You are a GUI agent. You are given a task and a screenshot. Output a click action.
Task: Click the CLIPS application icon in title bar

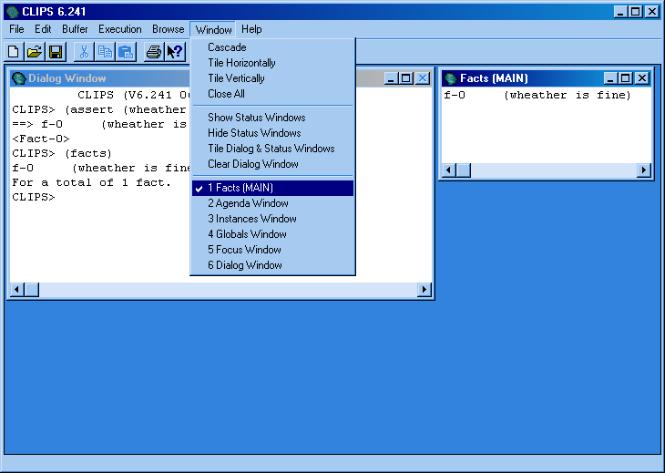(x=13, y=11)
